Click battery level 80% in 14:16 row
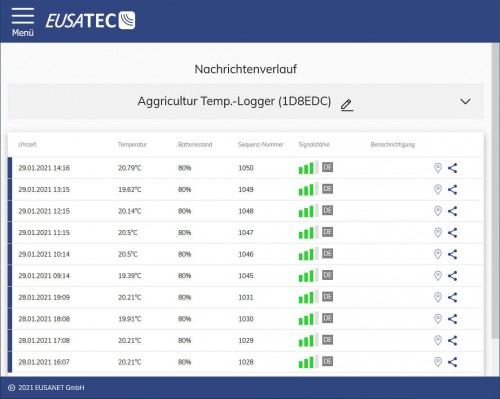The width and height of the screenshot is (500, 399). (185, 168)
